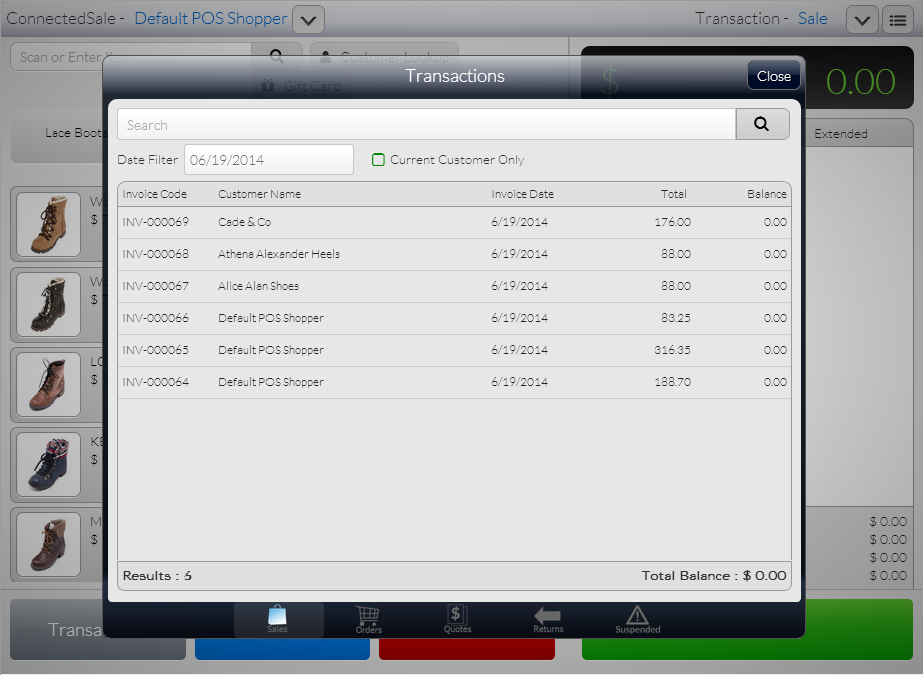Sort by Customer Name column header
Screen dimensions: 923x675
pos(260,194)
